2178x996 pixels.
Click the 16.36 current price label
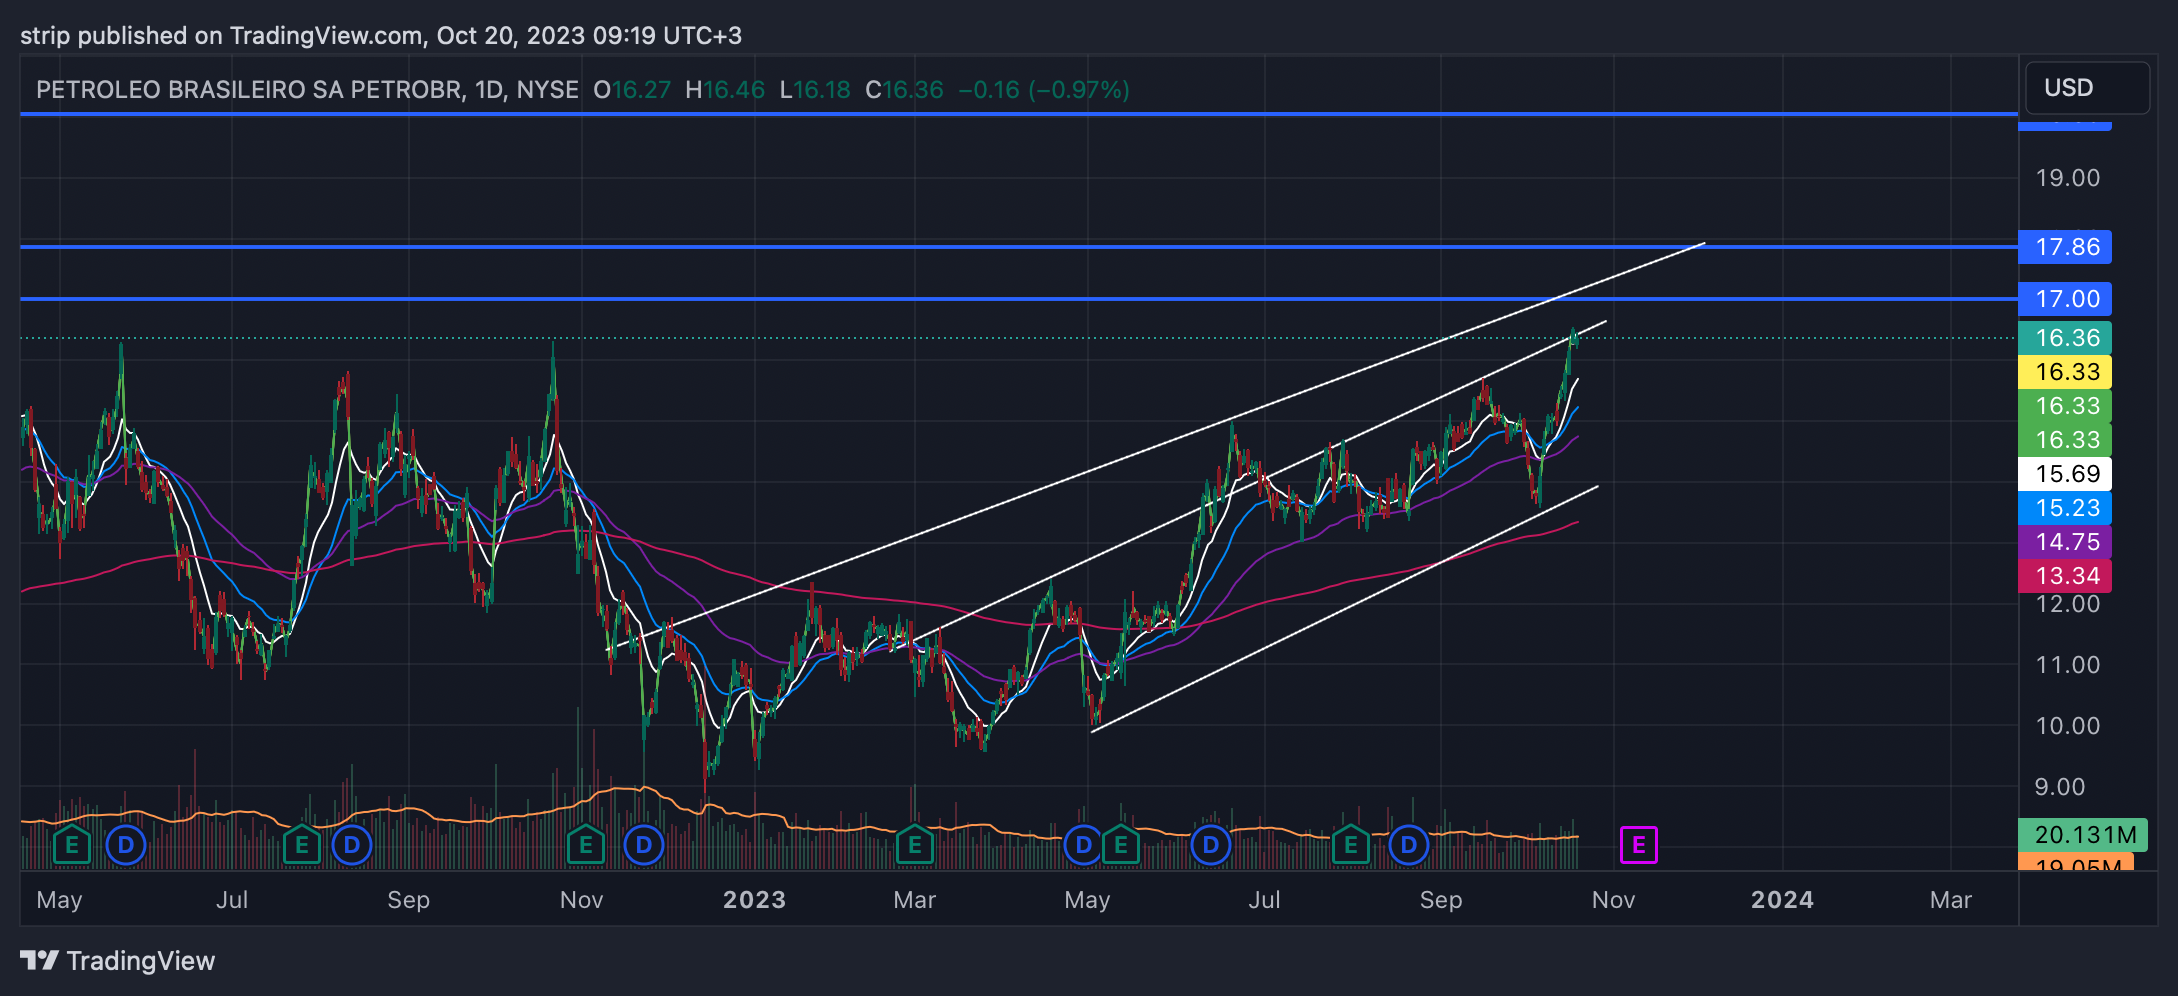(2065, 338)
